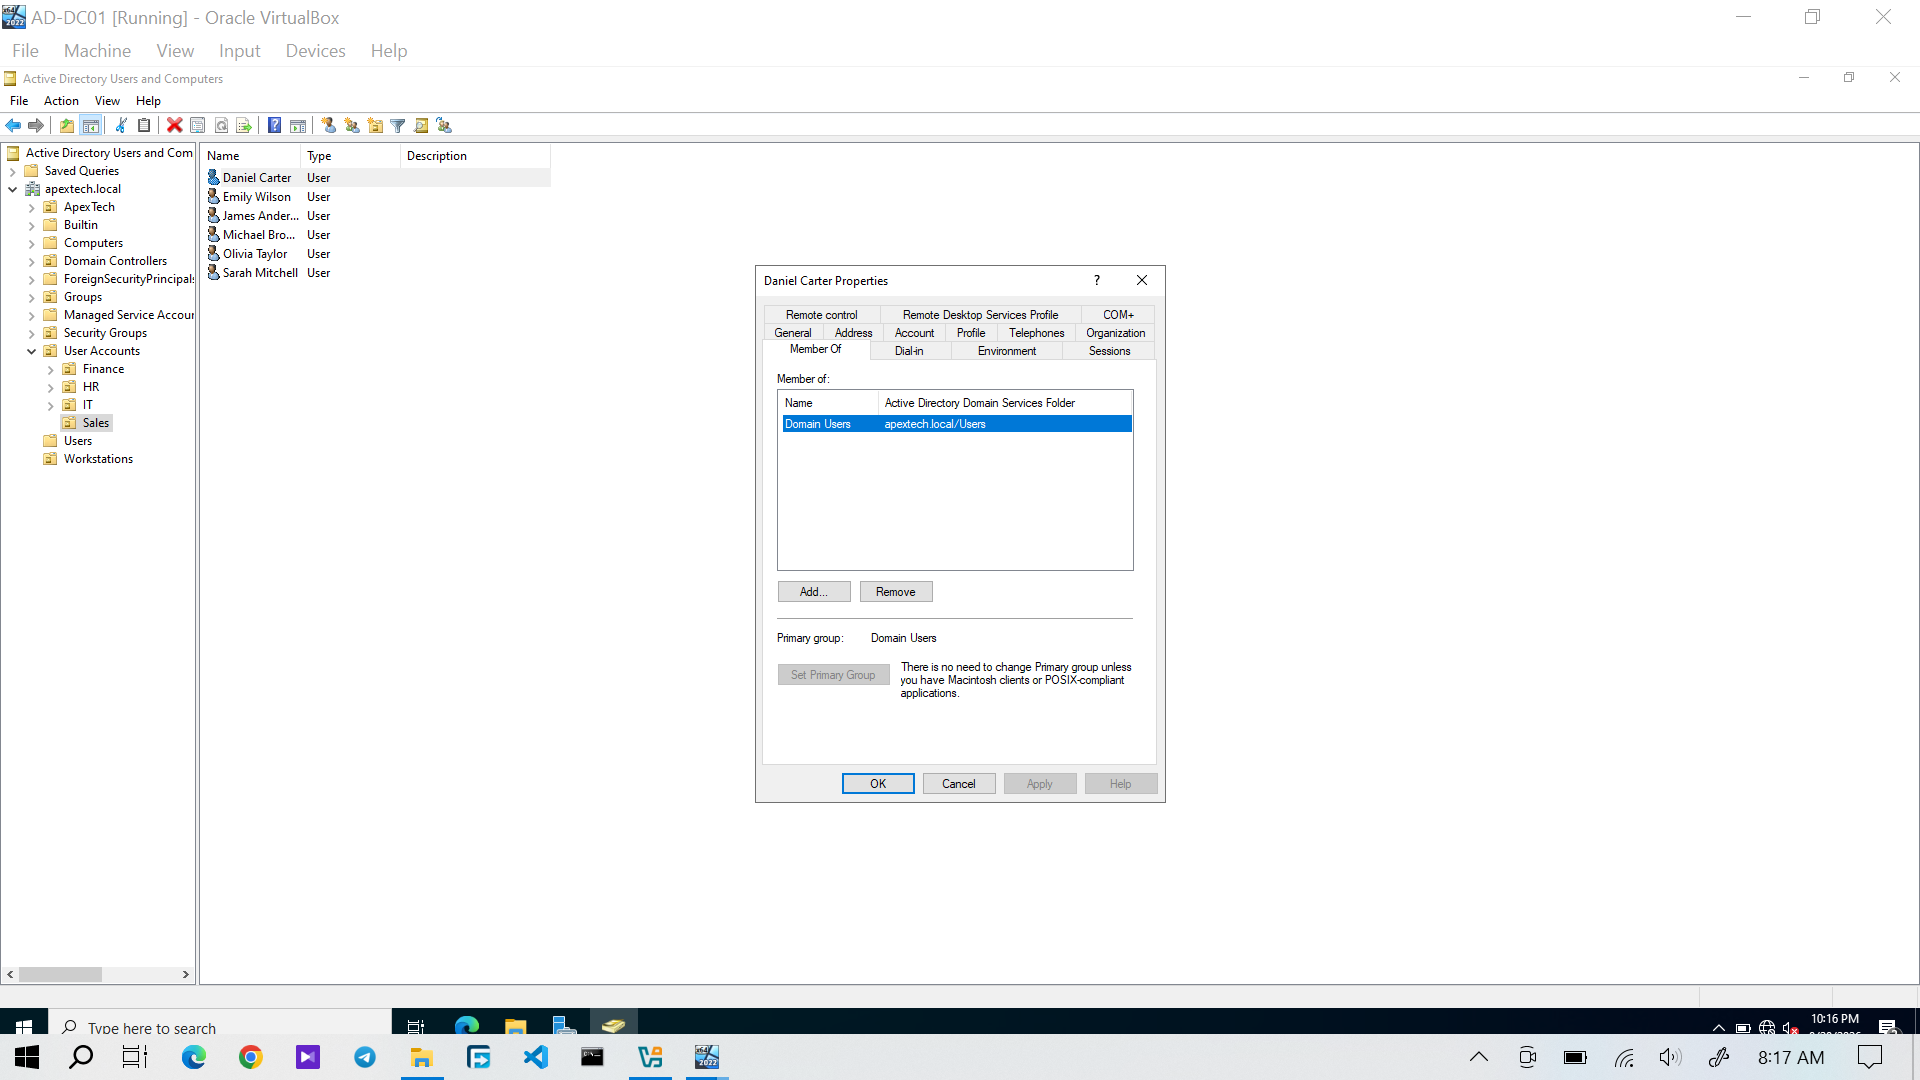The height and width of the screenshot is (1080, 1920).
Task: Collapse the User Accounts OU node
Action: click(31, 352)
